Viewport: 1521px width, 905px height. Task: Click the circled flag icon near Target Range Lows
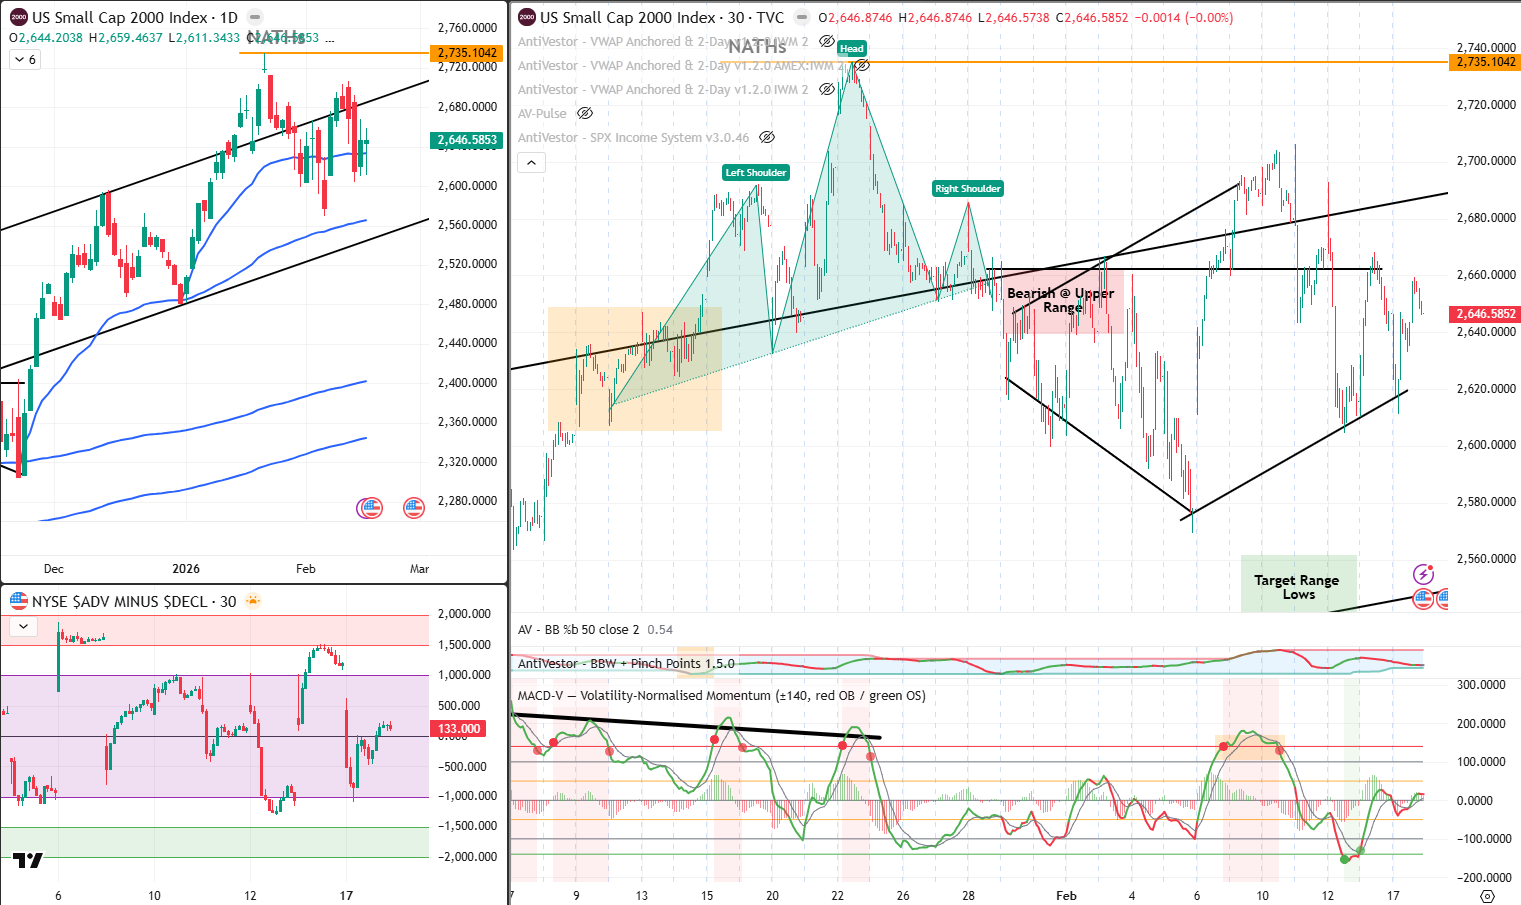coord(1421,598)
